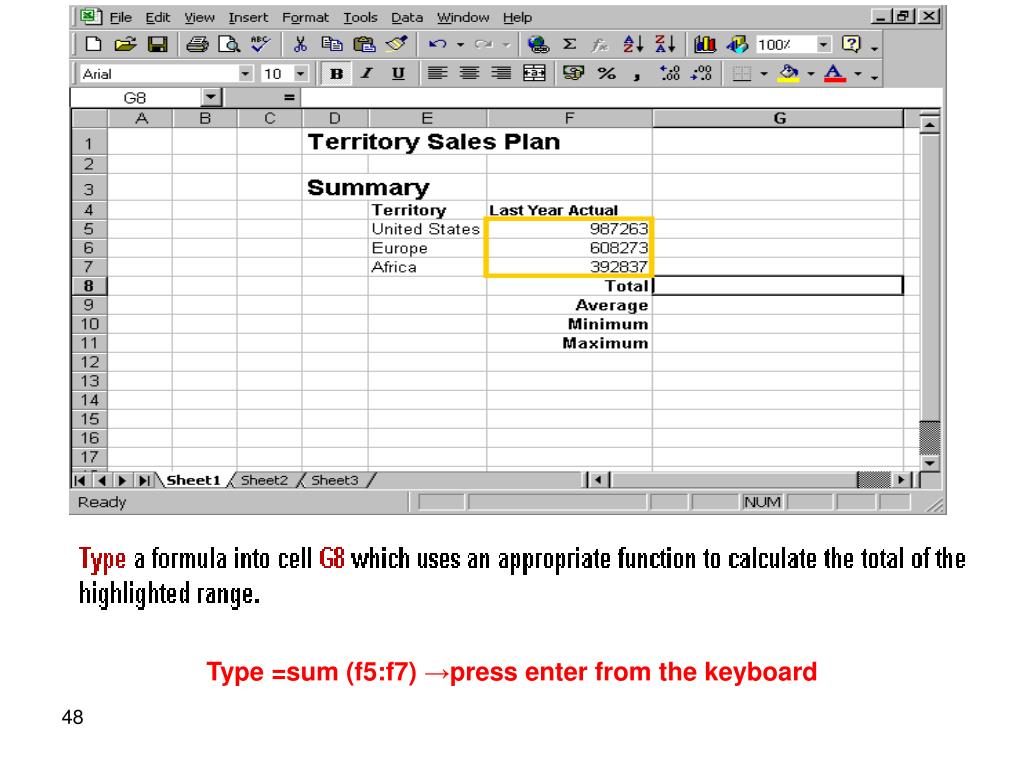Switch to the Sheet3 tab
1024x768 pixels.
[x=334, y=480]
